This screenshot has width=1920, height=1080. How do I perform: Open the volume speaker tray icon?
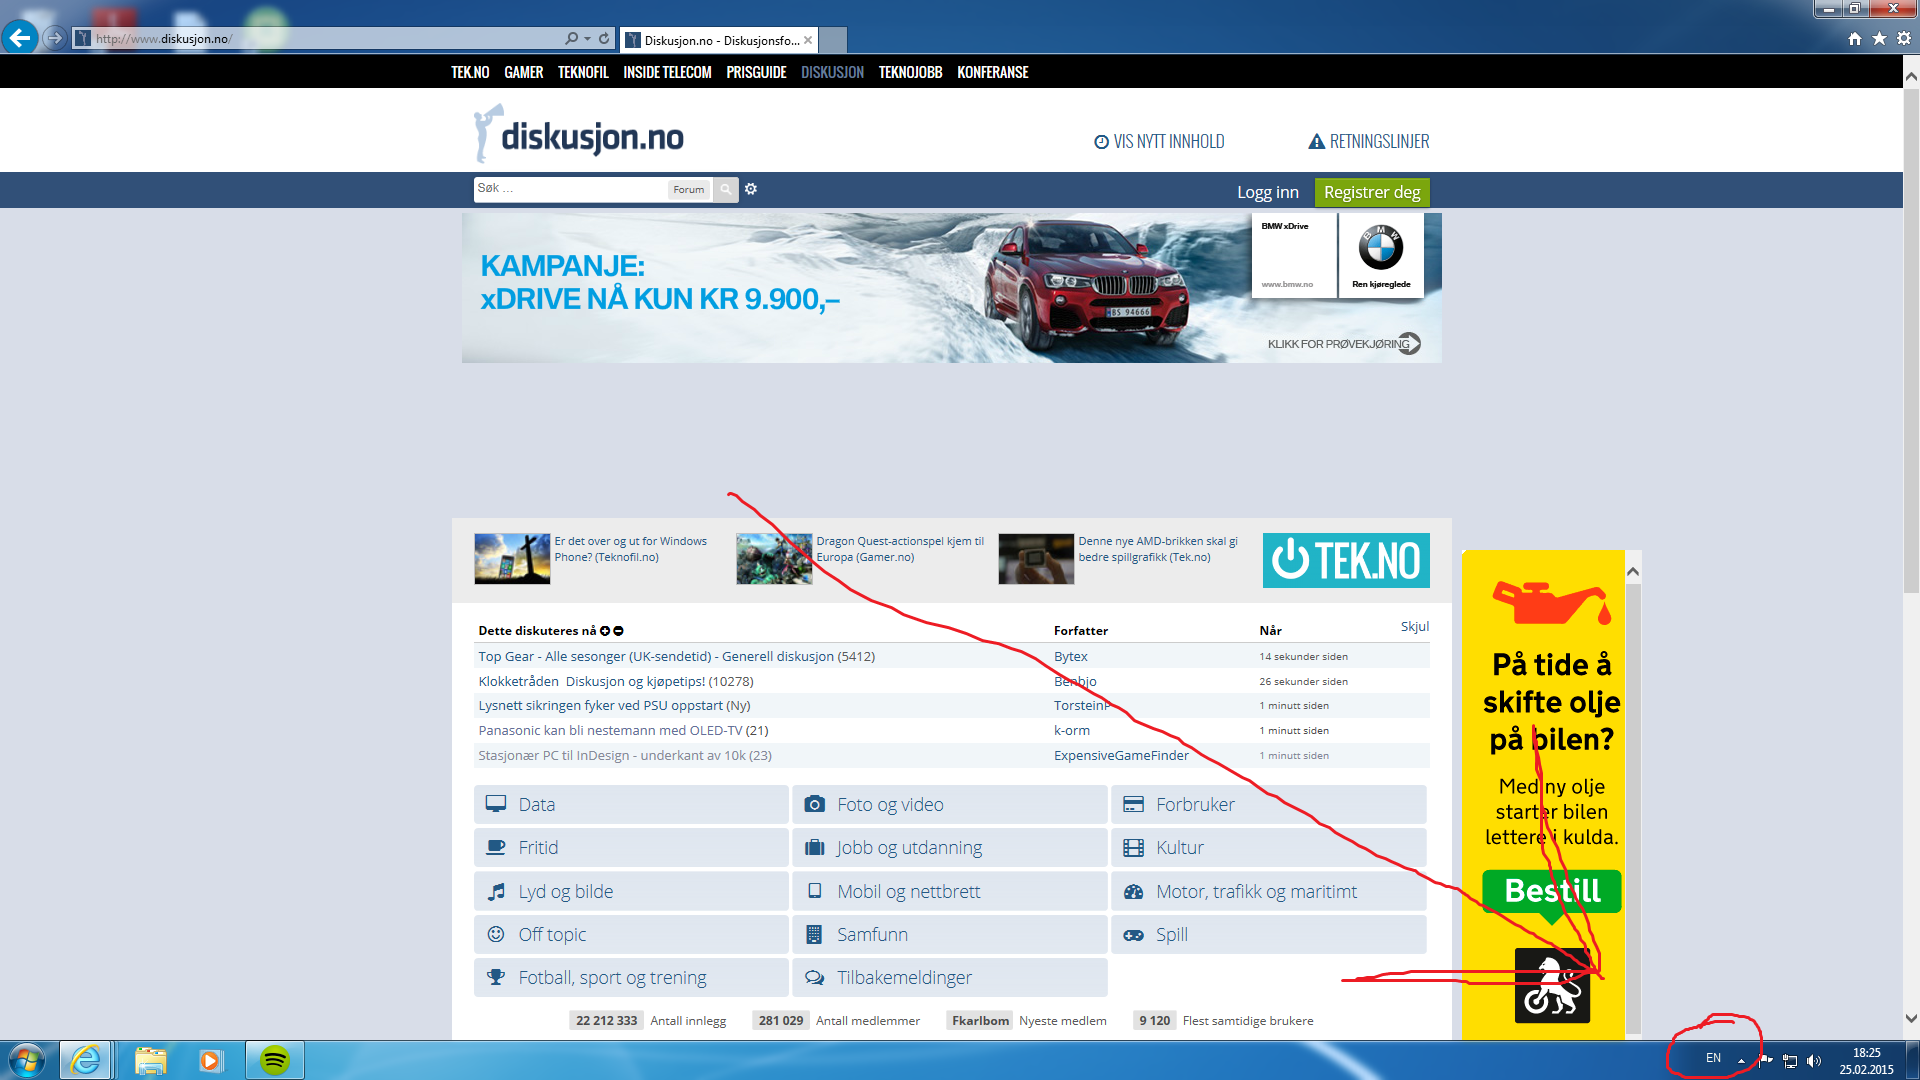click(1814, 1061)
